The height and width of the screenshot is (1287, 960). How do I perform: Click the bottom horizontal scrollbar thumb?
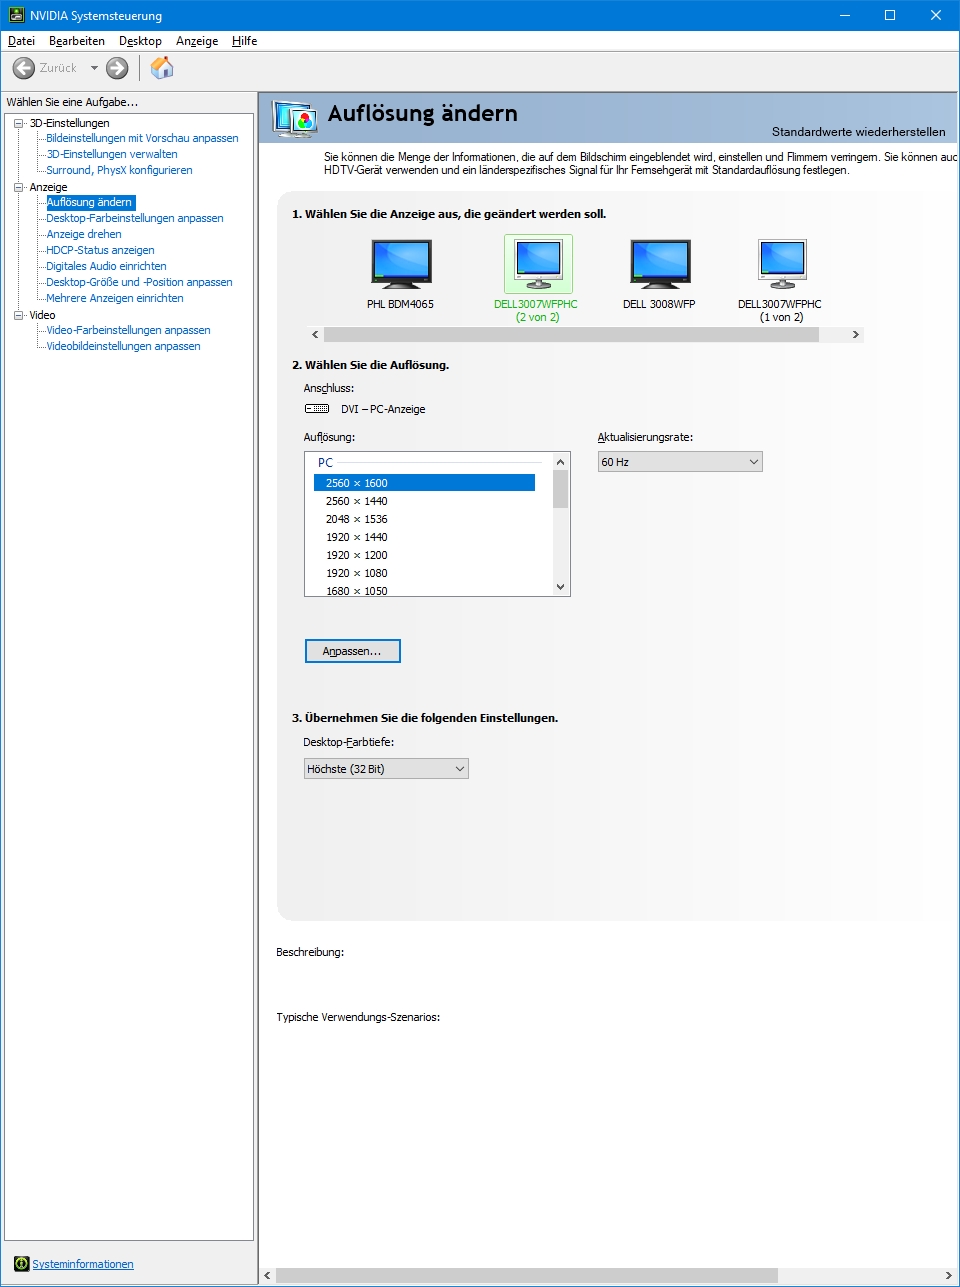(x=527, y=1276)
